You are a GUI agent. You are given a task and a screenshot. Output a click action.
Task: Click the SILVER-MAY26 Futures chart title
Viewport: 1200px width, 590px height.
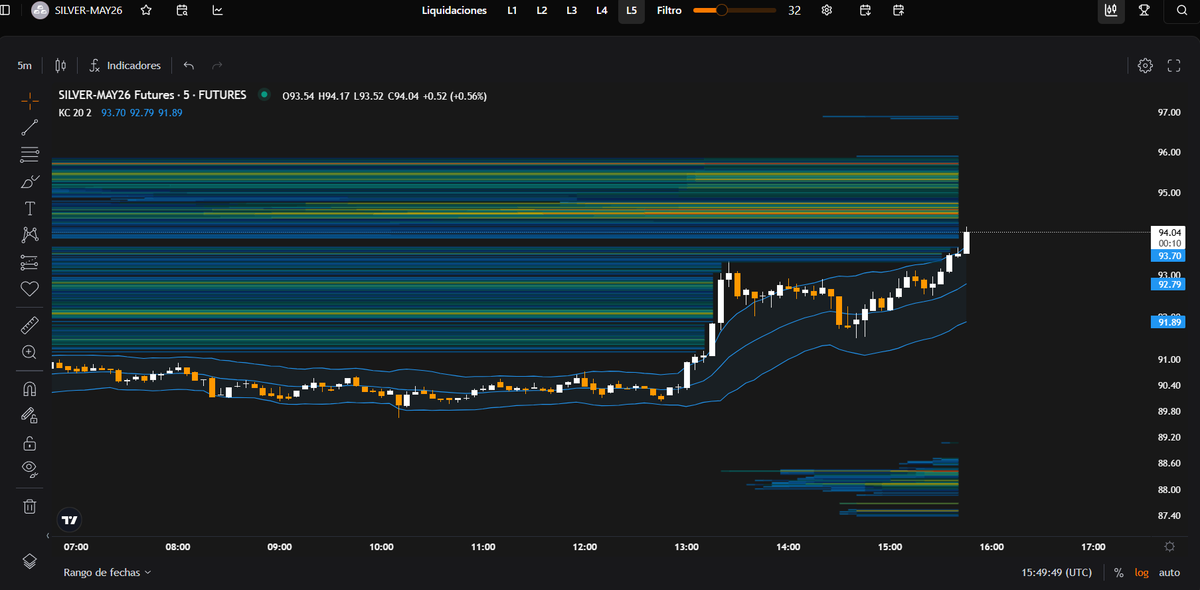153,96
